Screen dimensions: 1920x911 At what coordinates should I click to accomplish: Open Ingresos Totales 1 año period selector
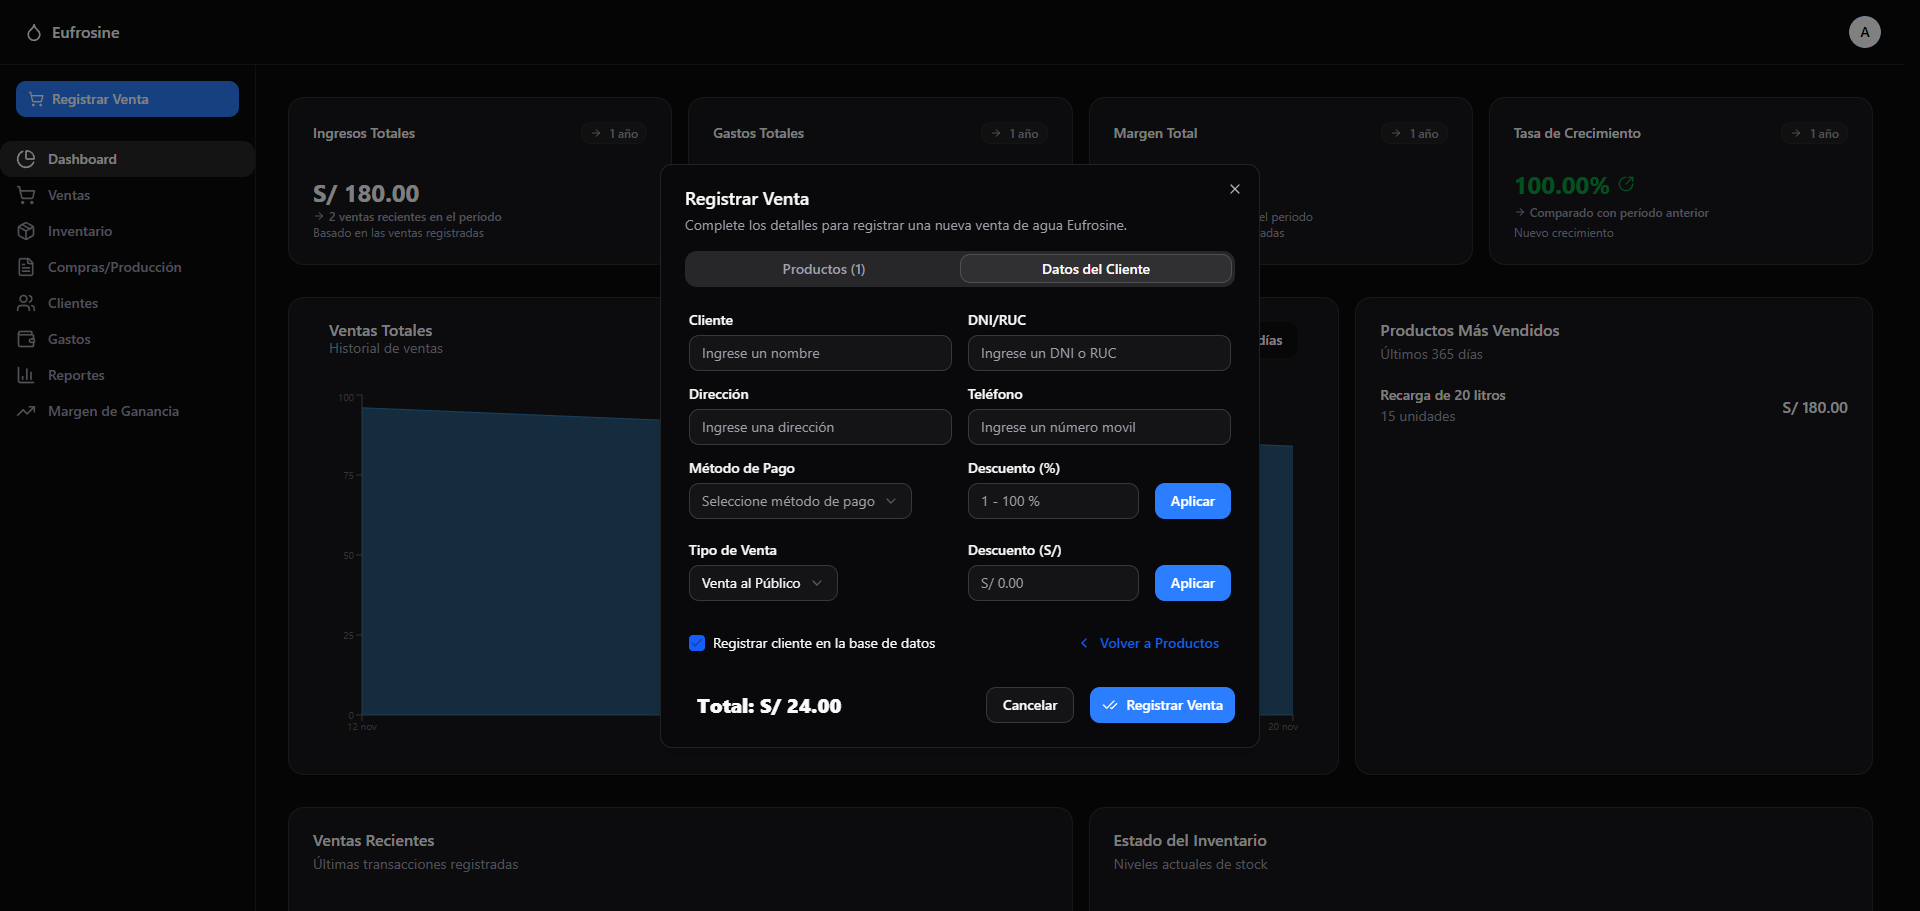(614, 133)
